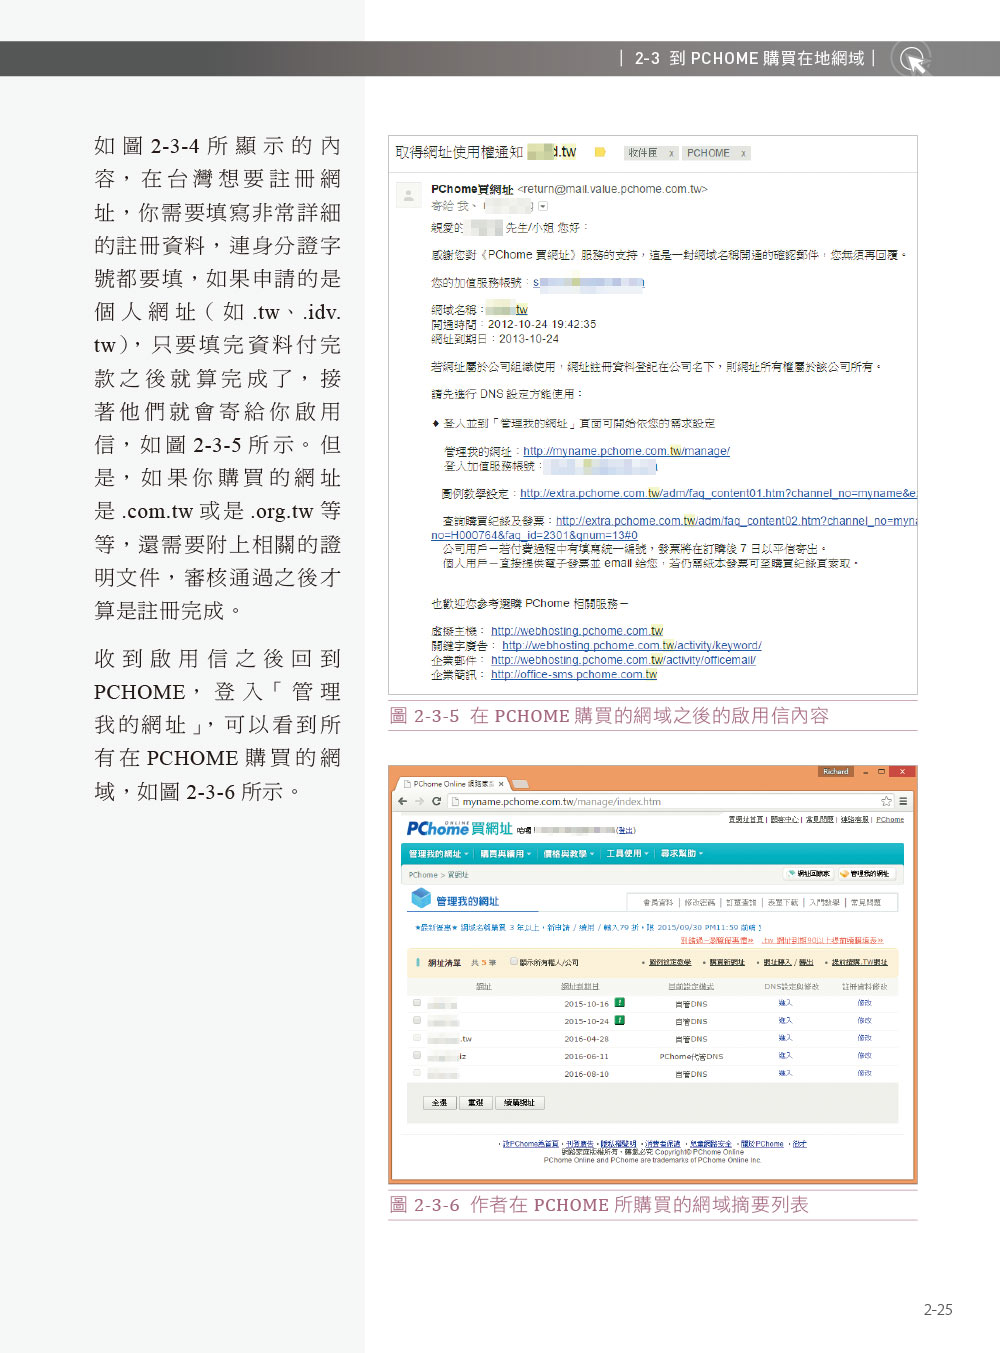Click the browser back arrow
Screen dimensions: 1000x1353
click(402, 801)
